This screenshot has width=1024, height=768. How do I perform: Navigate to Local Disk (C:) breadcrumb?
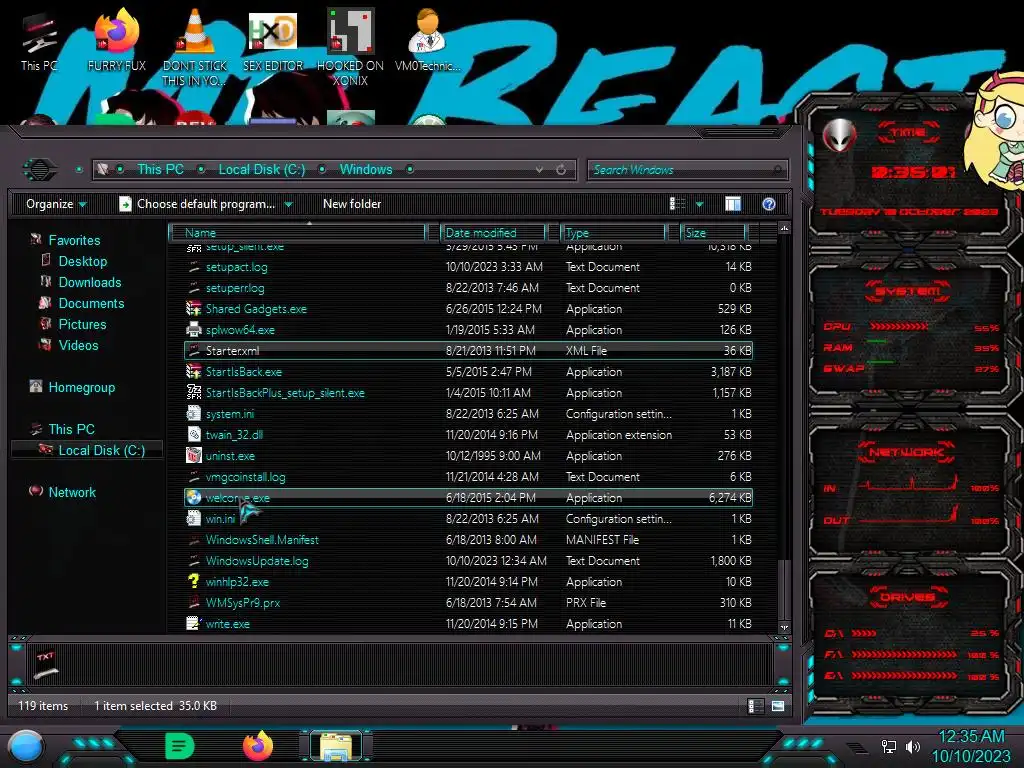(262, 170)
